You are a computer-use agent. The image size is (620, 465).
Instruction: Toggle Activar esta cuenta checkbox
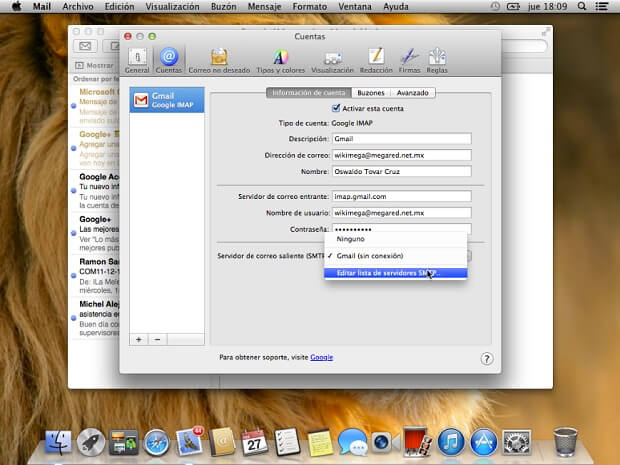coord(336,108)
